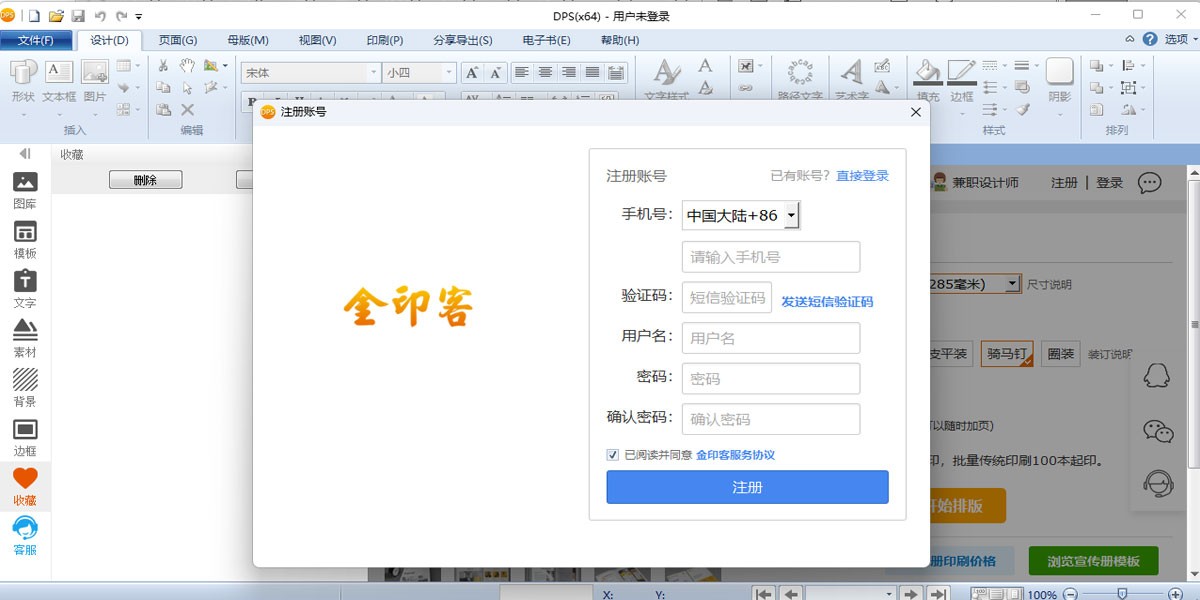Click the blue 注册 submit button
This screenshot has width=1200, height=600.
pos(747,487)
